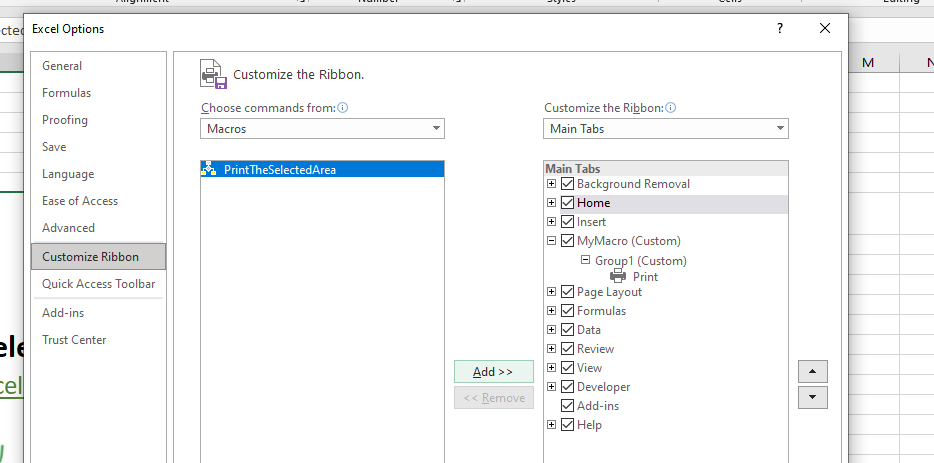Expand the Developer tree node
Viewport: 934px width, 463px height.
pyautogui.click(x=552, y=387)
